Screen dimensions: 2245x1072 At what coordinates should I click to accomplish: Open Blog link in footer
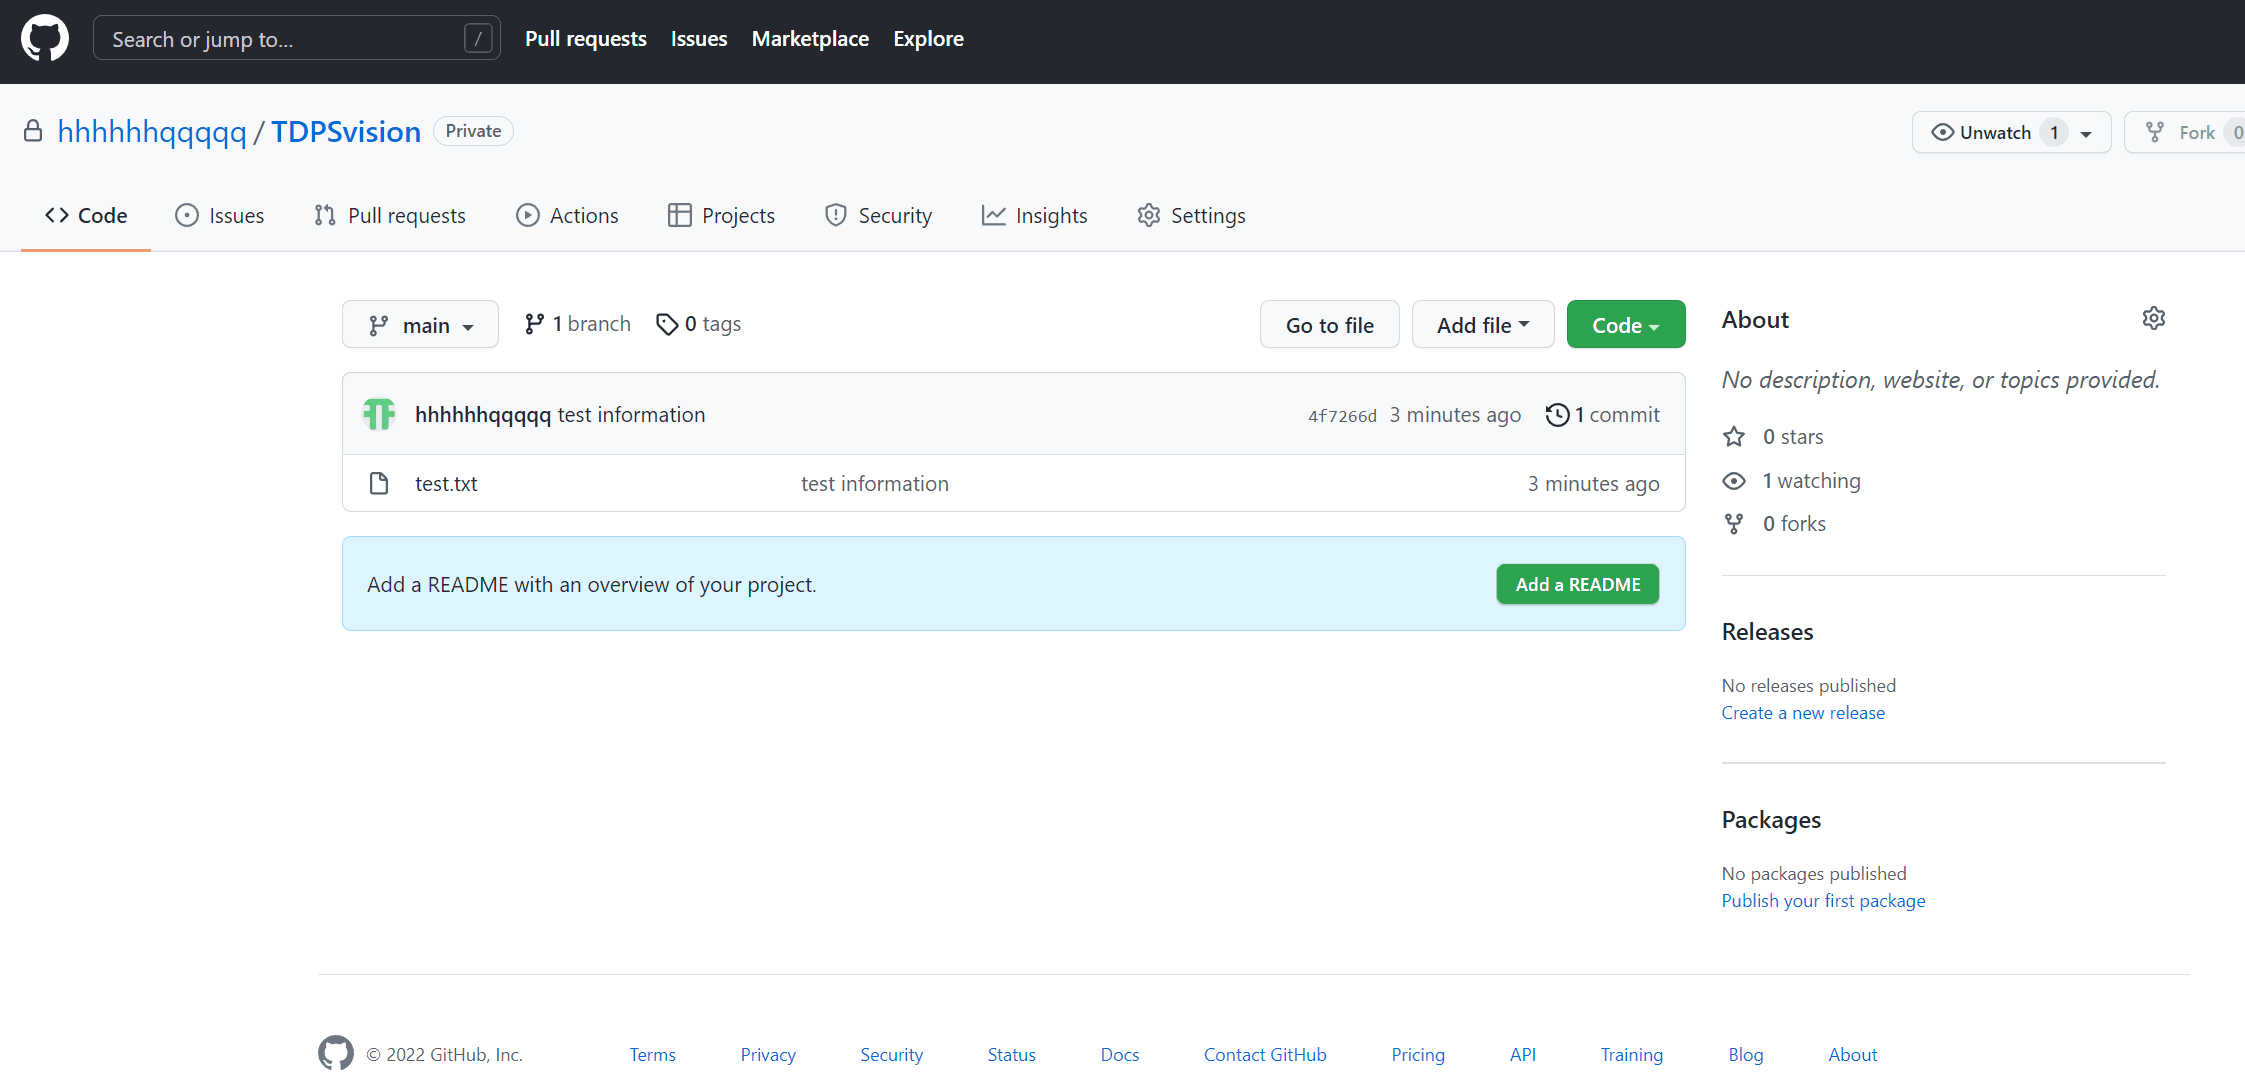(x=1746, y=1054)
